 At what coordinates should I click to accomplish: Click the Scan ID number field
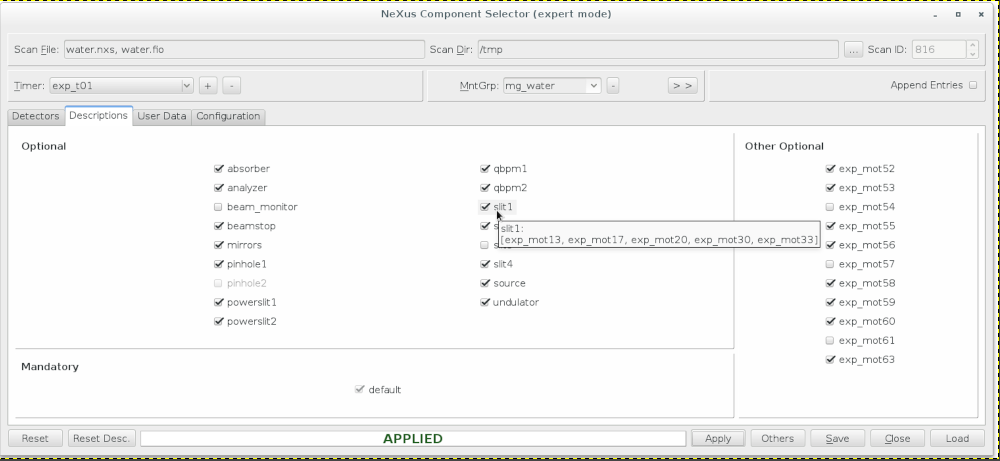[939, 50]
